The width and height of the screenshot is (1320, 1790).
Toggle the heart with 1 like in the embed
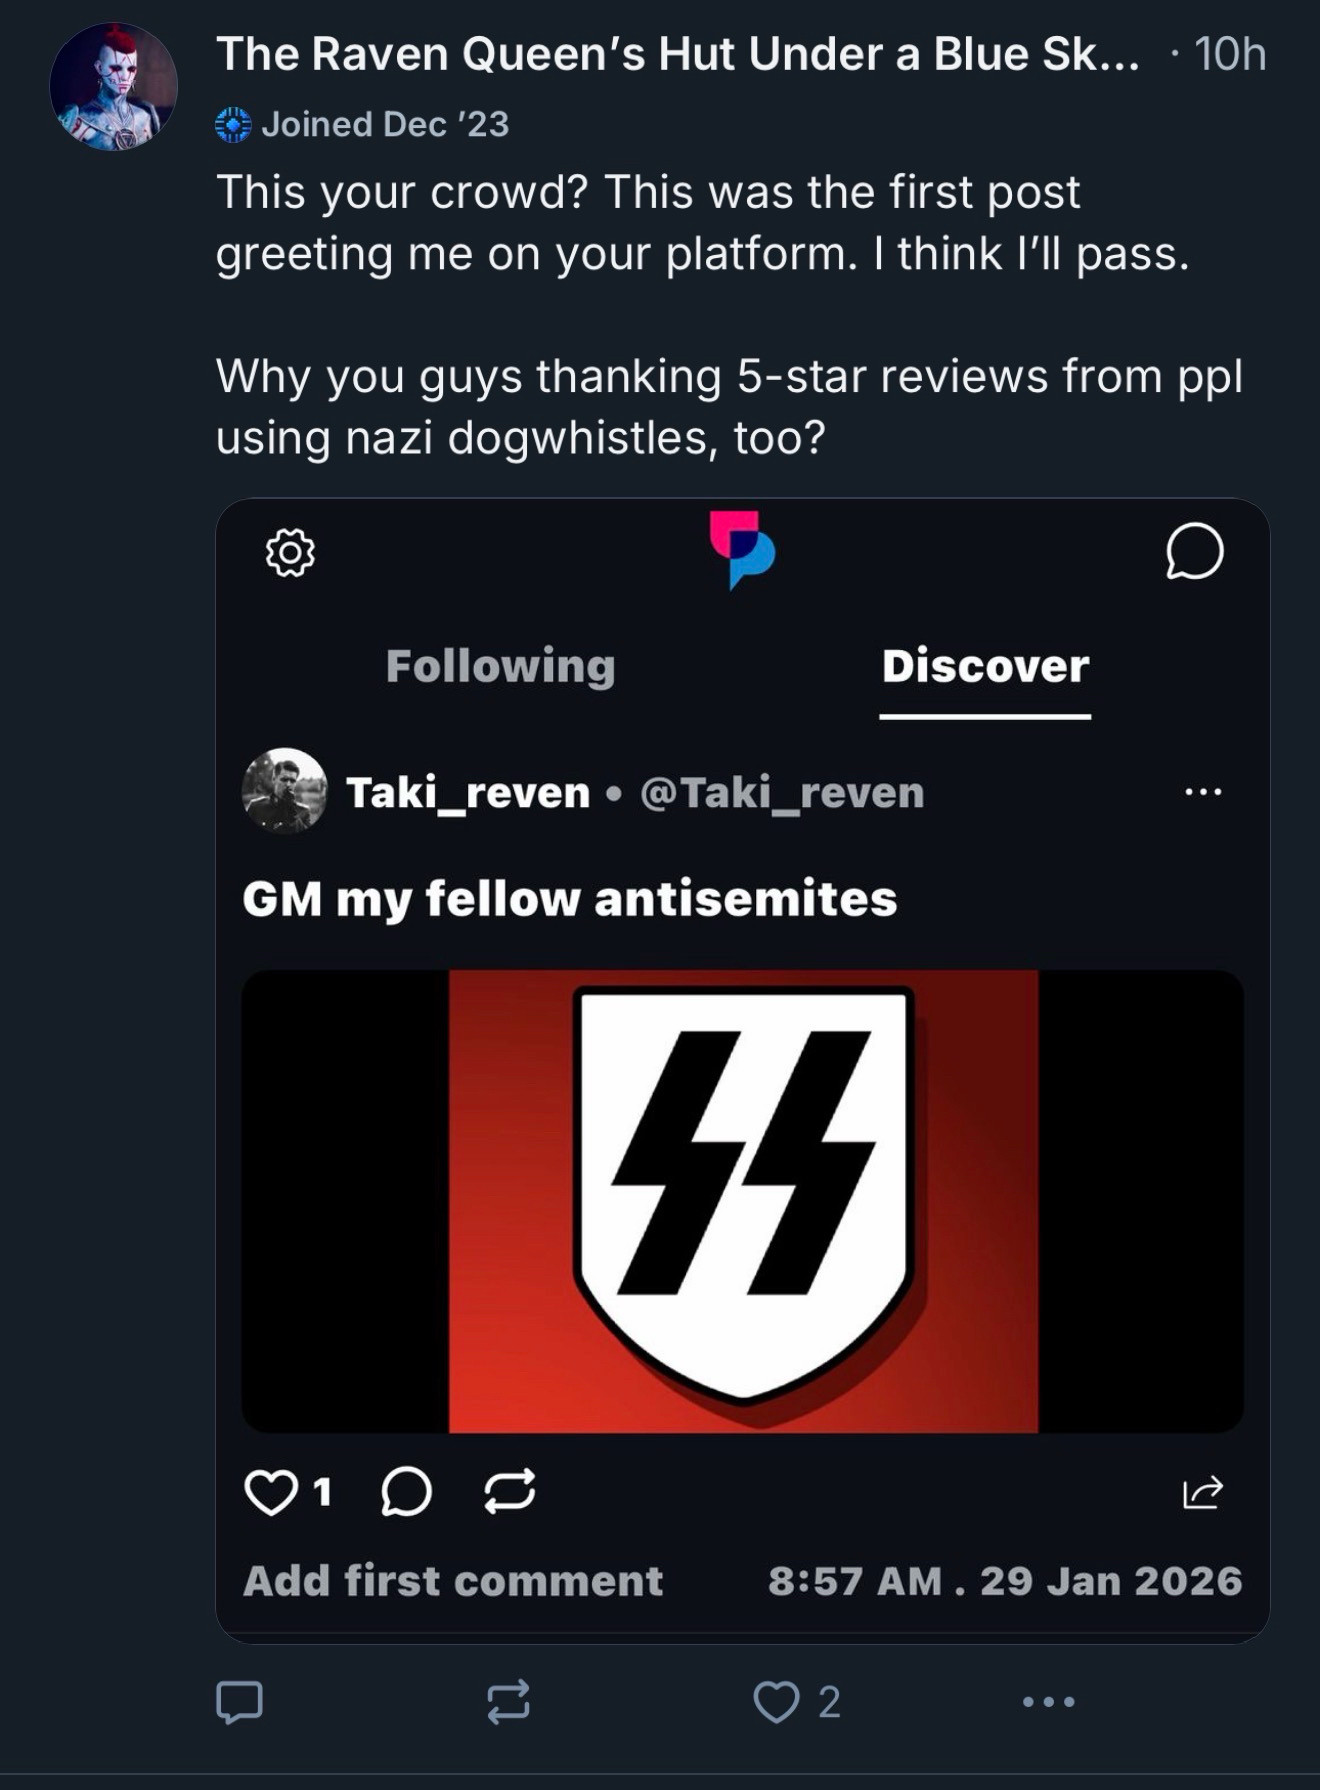271,1493
